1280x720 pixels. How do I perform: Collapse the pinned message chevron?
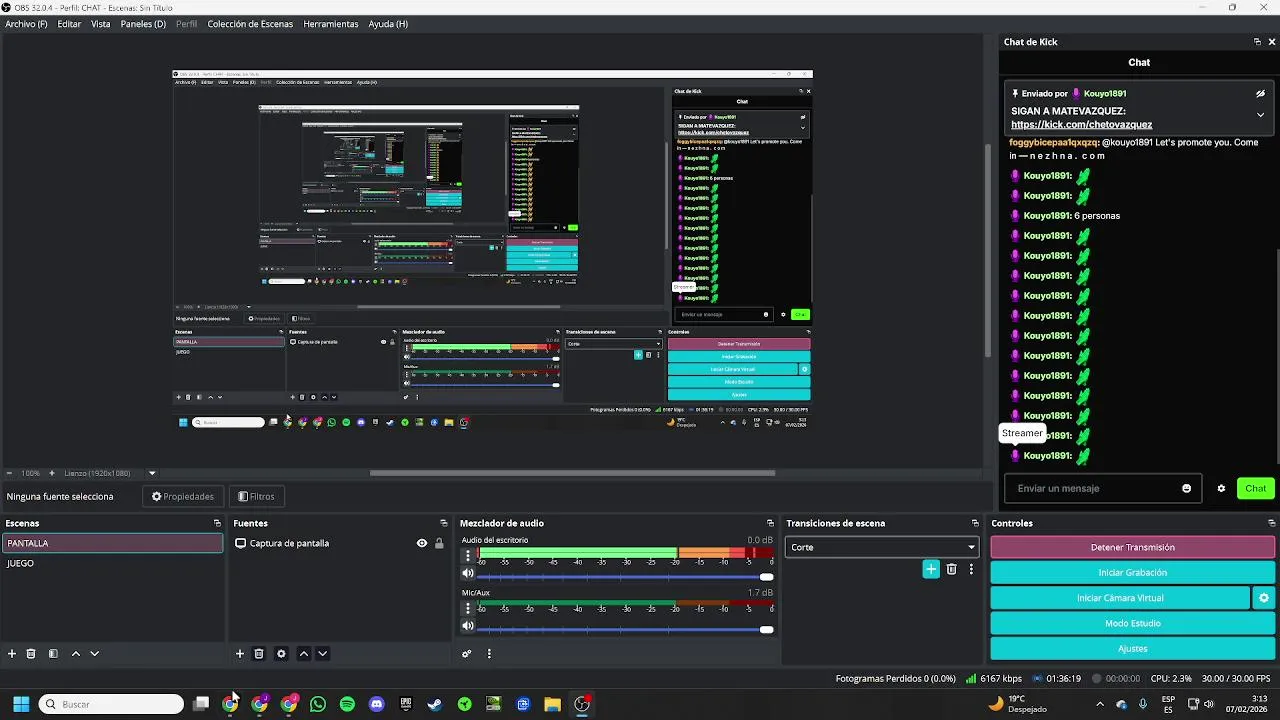[1261, 115]
